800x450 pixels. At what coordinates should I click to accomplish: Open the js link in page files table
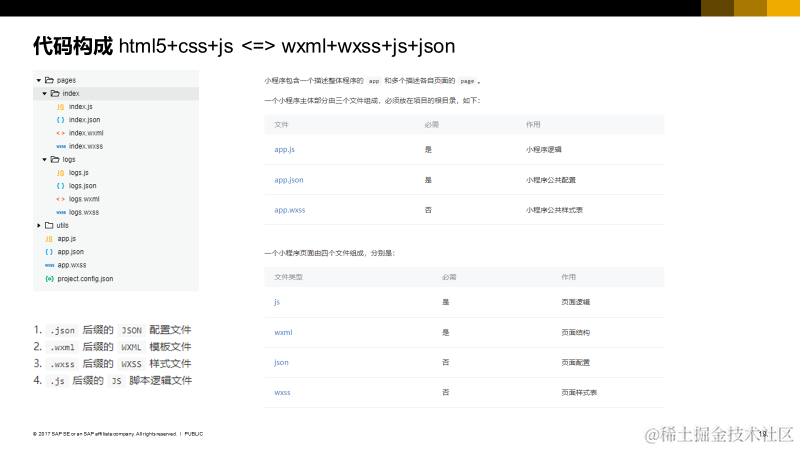click(277, 302)
